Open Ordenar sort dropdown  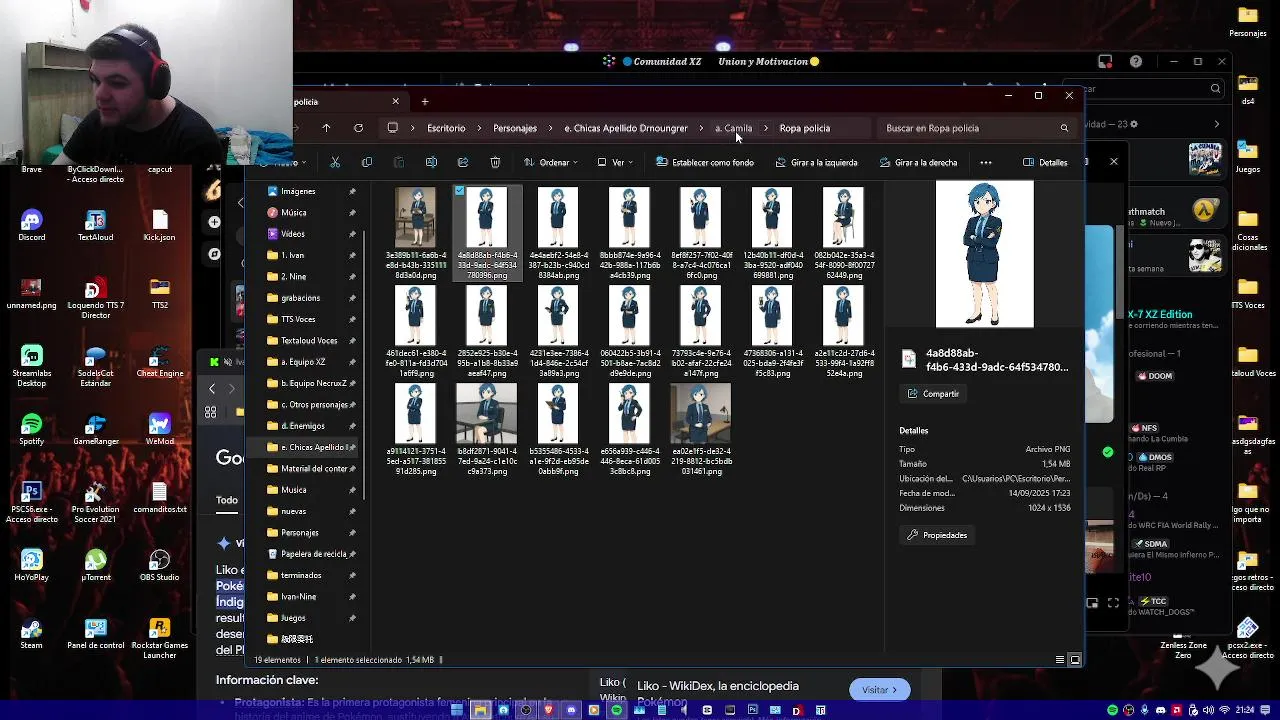point(551,162)
